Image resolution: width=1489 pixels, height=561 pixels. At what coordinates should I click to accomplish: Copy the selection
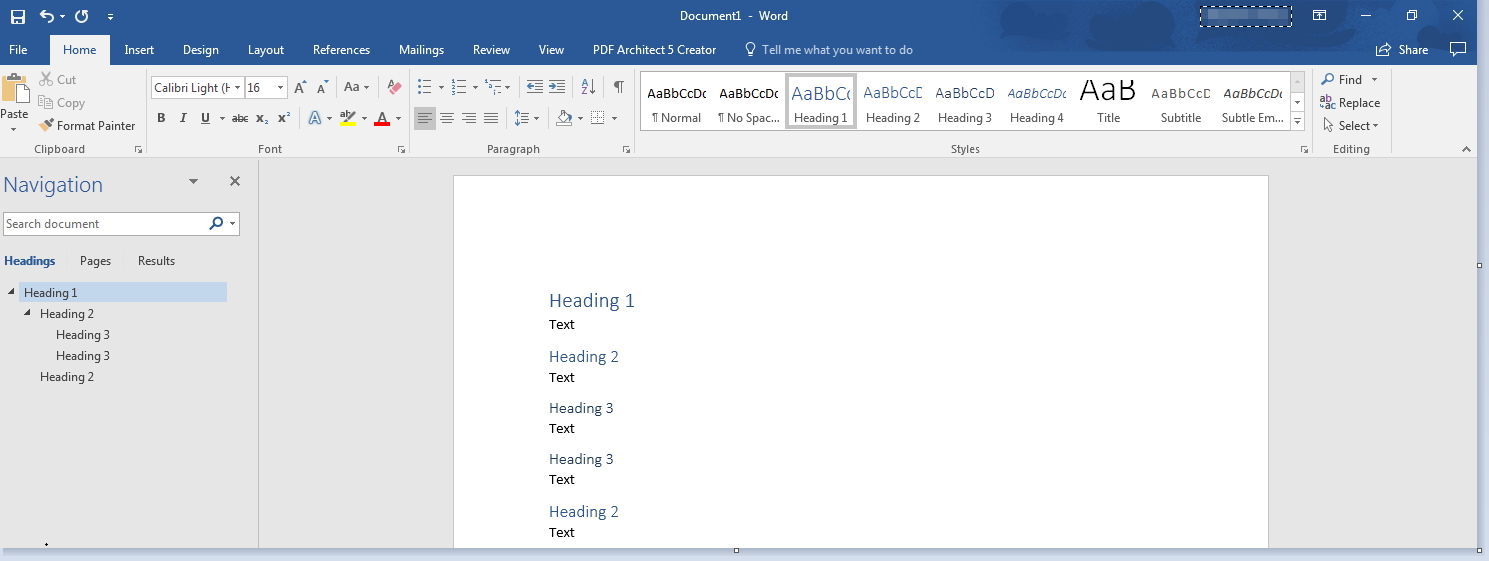[x=61, y=103]
